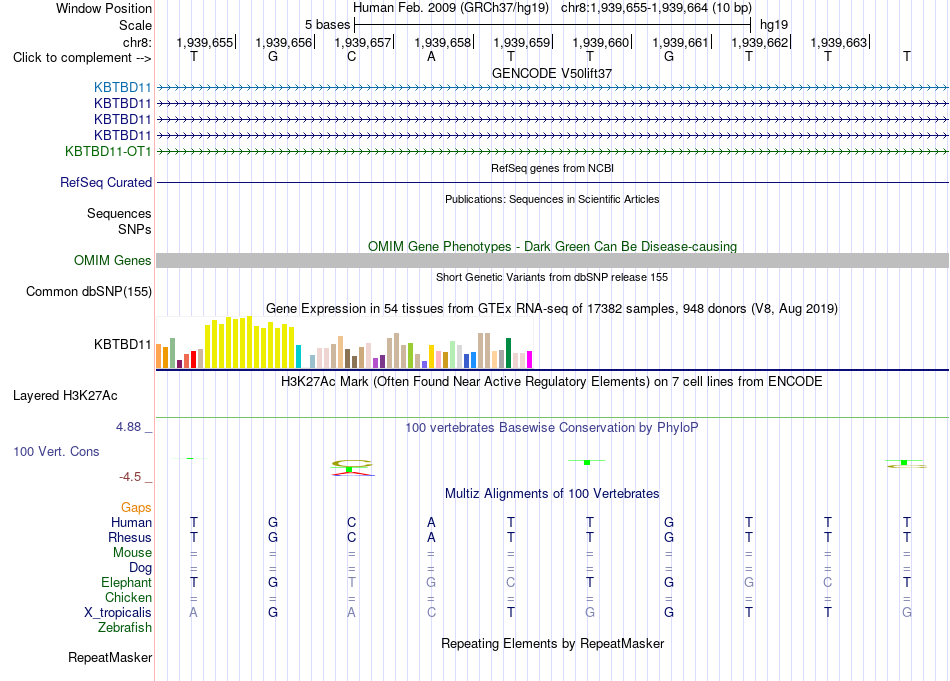Click the Human Feb. 2009 (GRCh37/hg19) header text
Screen dimensions: 950x681
coord(451,8)
